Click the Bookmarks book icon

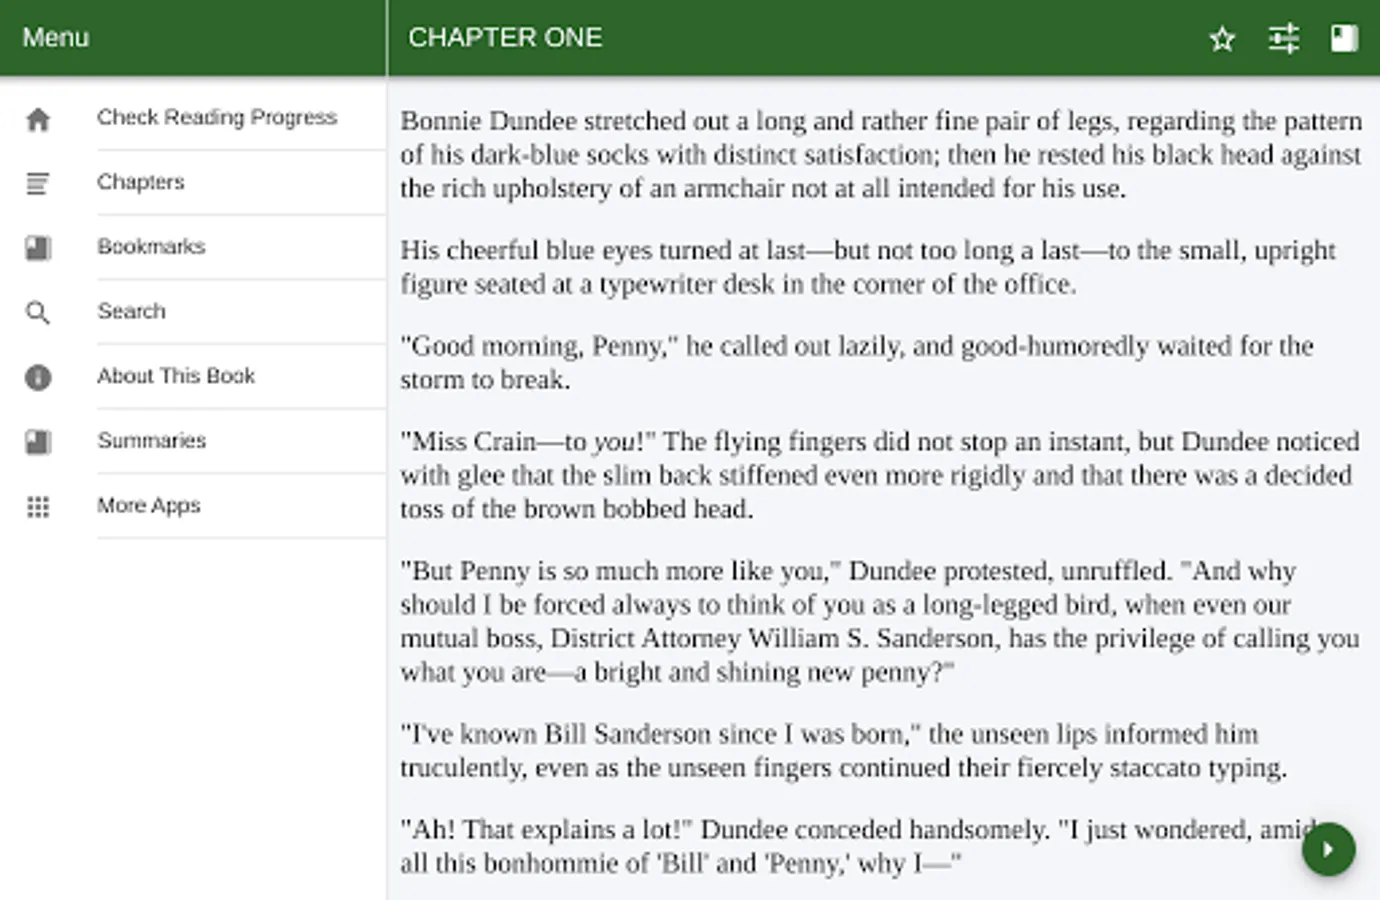click(38, 248)
